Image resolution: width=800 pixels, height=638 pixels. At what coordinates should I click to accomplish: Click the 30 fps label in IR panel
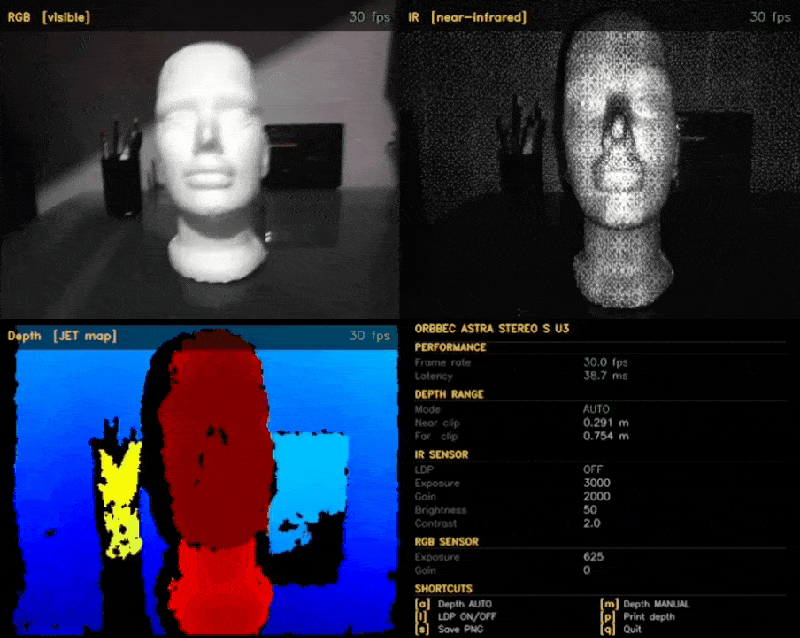pos(770,17)
